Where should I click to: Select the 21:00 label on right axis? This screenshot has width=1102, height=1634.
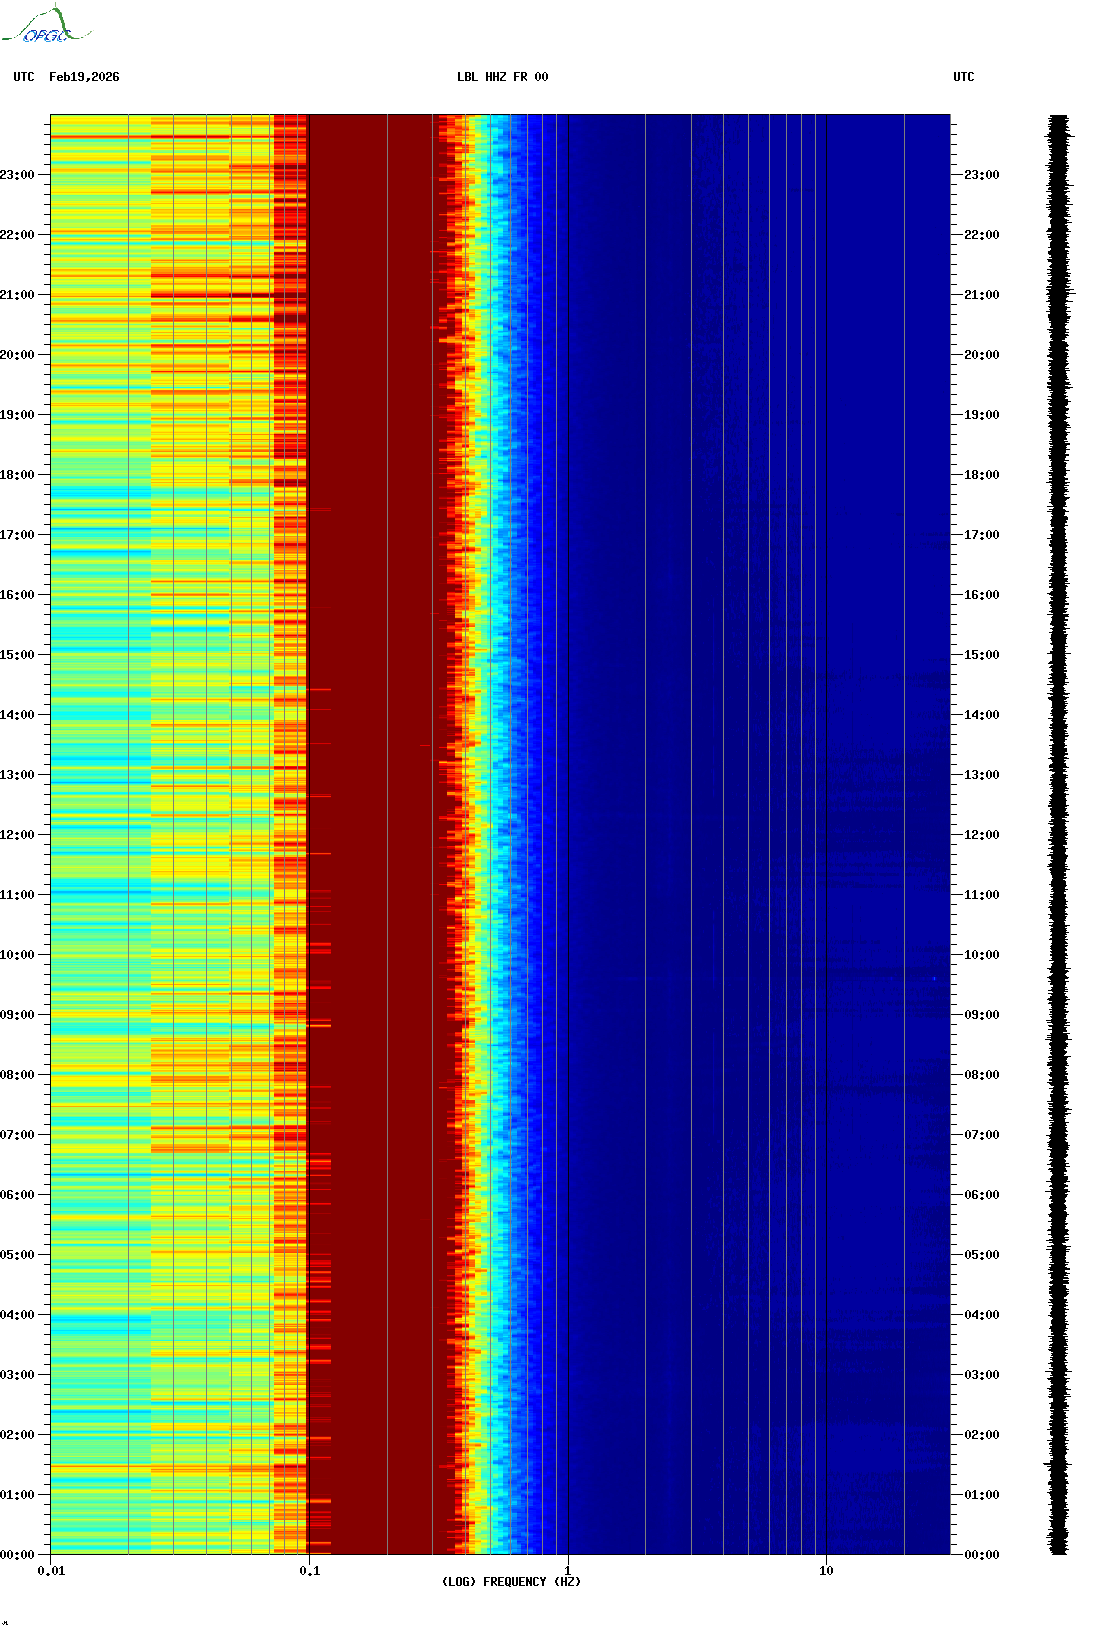pyautogui.click(x=981, y=295)
